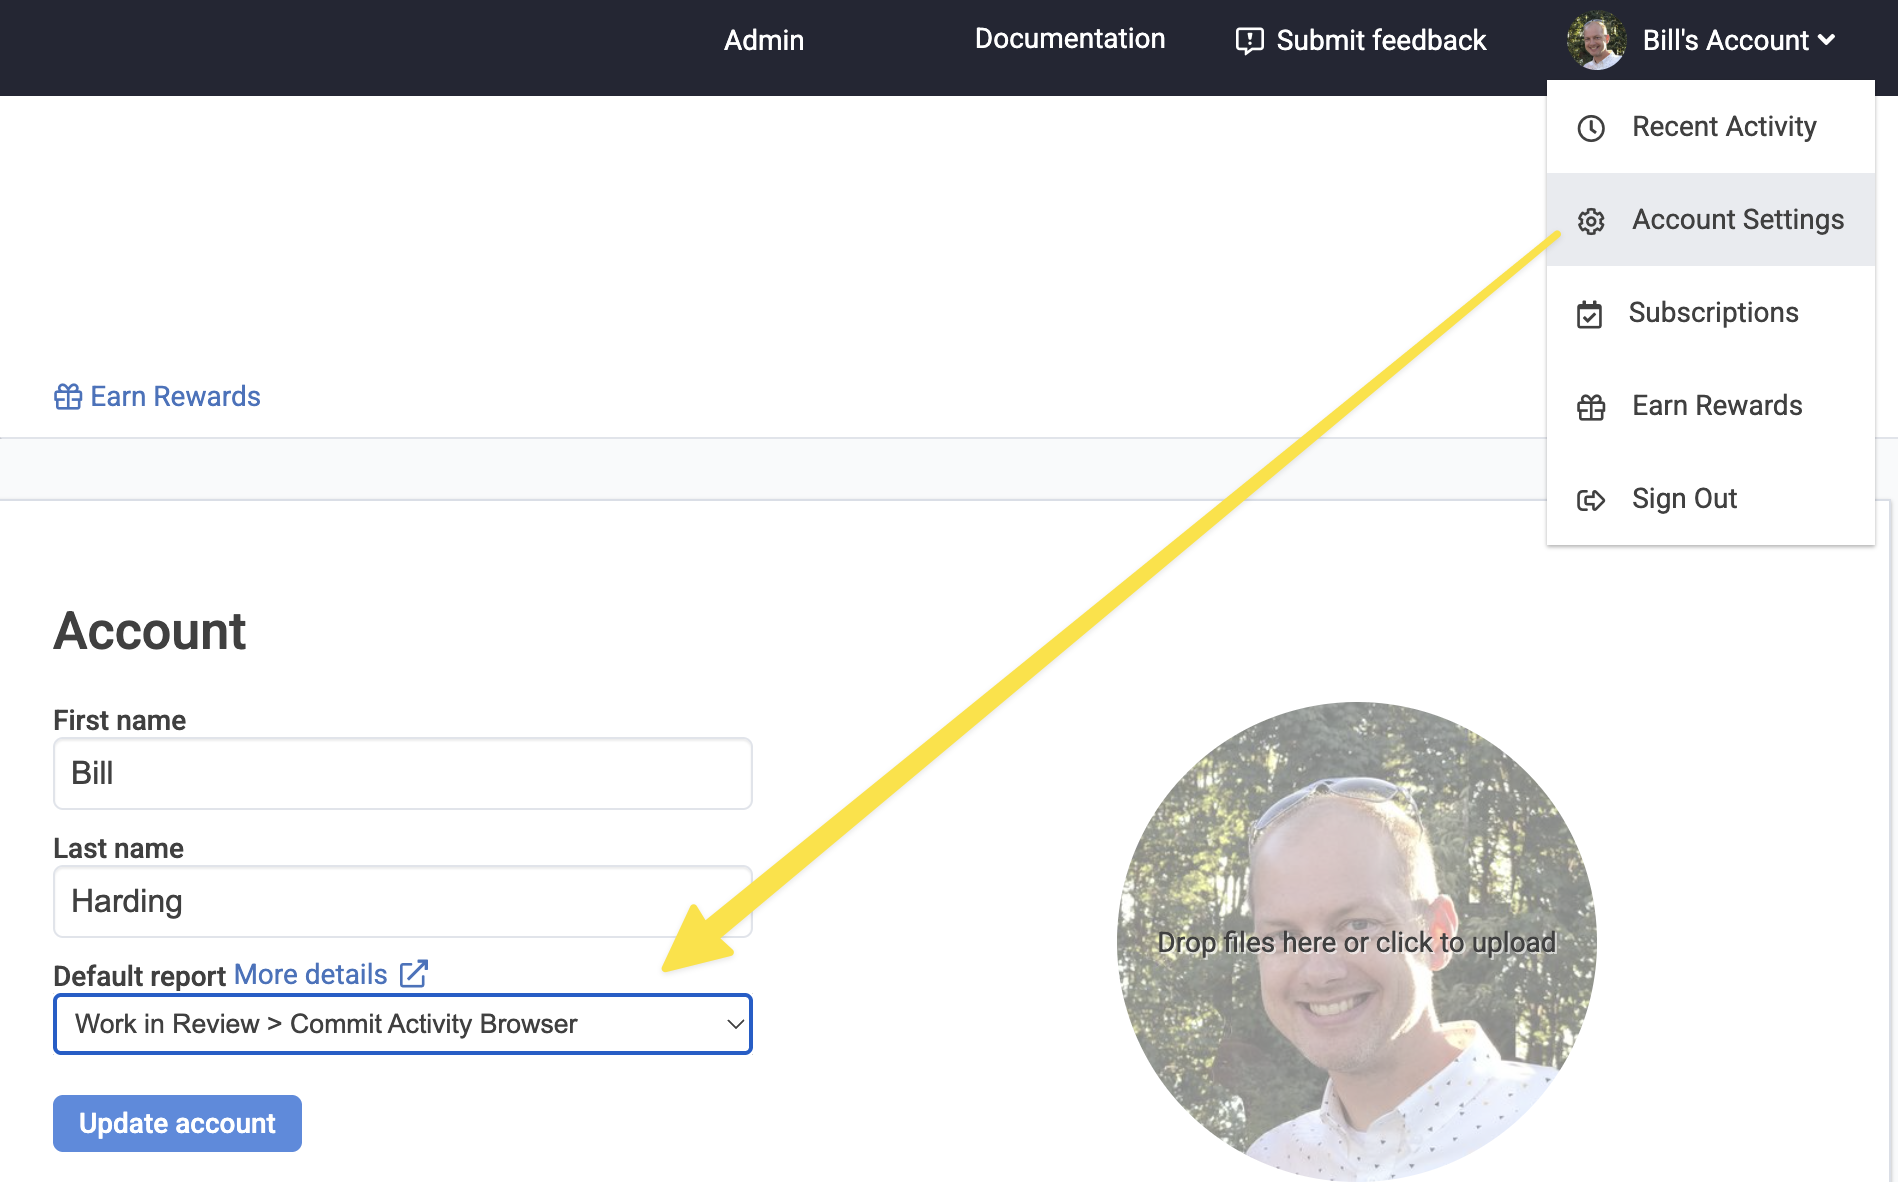Viewport: 1898px width, 1182px height.
Task: Click the clock icon beside Recent Activity
Action: (1591, 128)
